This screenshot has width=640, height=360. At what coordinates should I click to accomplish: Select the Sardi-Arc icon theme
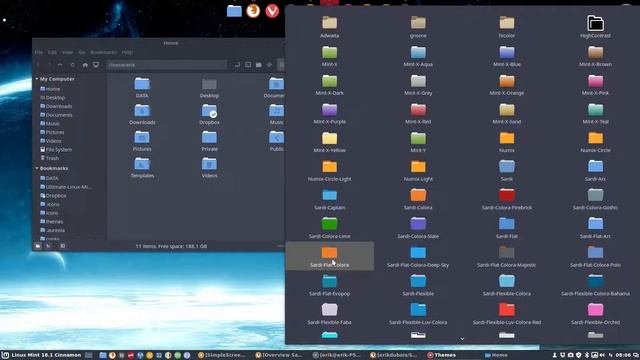coord(595,170)
